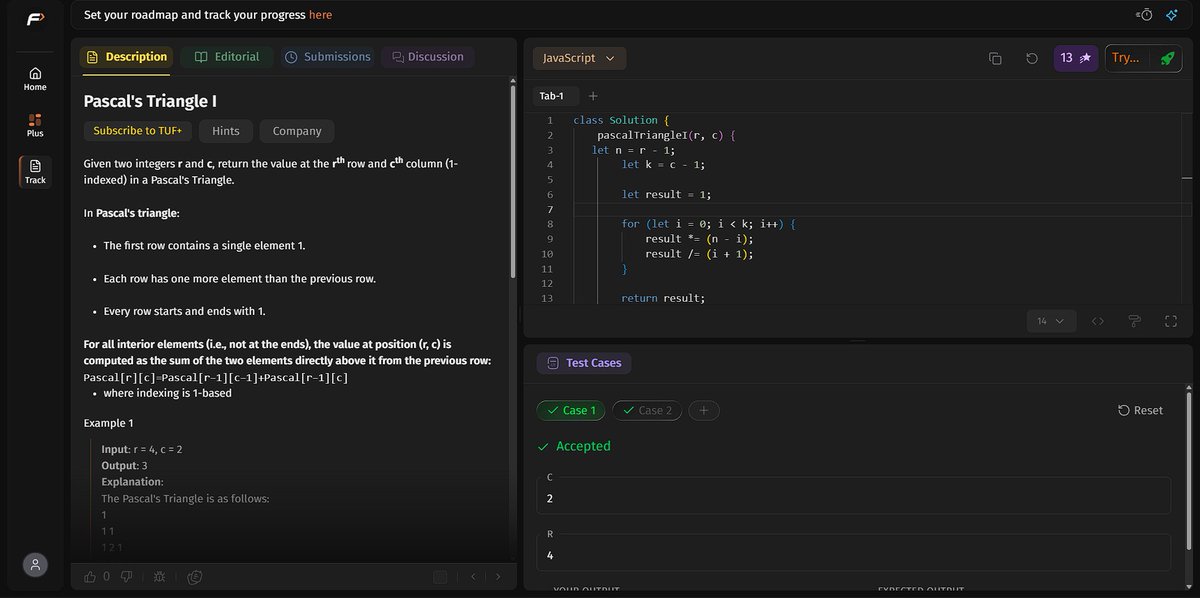
Task: Click the C input field showing 2
Action: (x=853, y=496)
